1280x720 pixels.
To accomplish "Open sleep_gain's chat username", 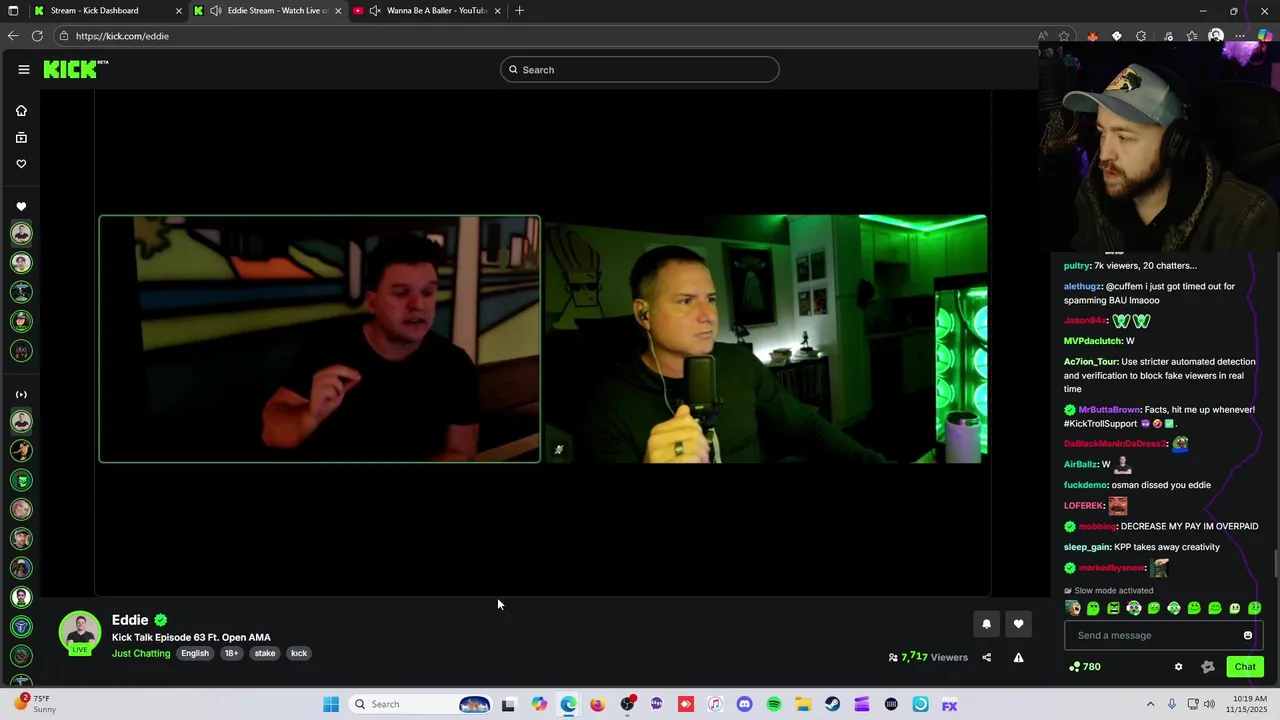I will 1087,547.
